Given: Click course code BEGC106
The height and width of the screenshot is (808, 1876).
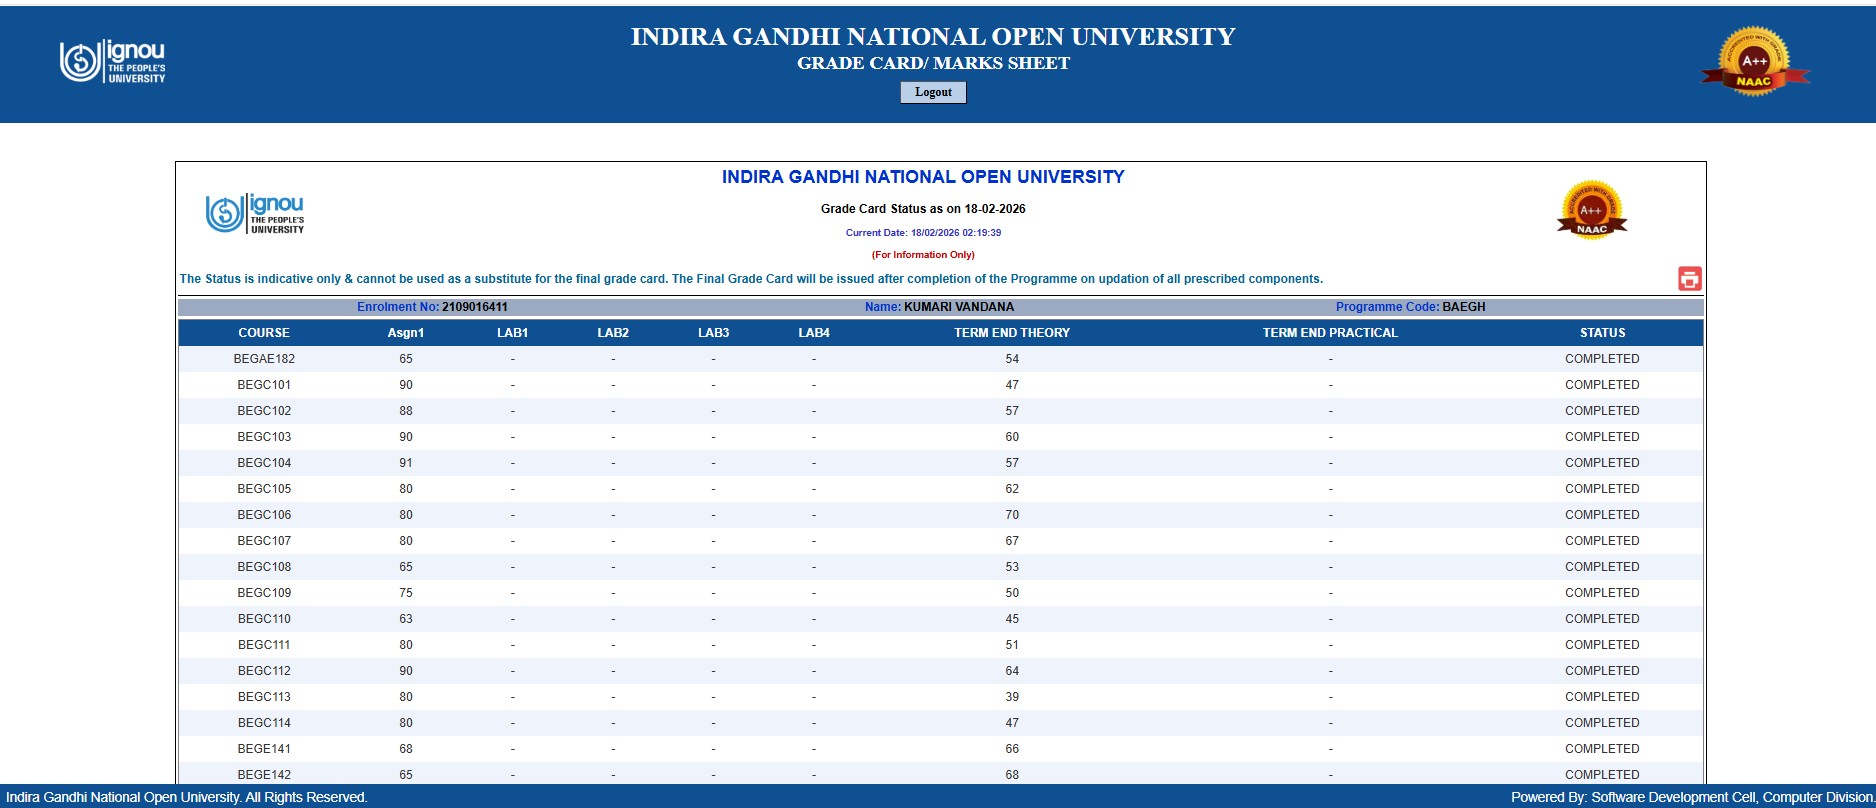Looking at the screenshot, I should [x=264, y=515].
